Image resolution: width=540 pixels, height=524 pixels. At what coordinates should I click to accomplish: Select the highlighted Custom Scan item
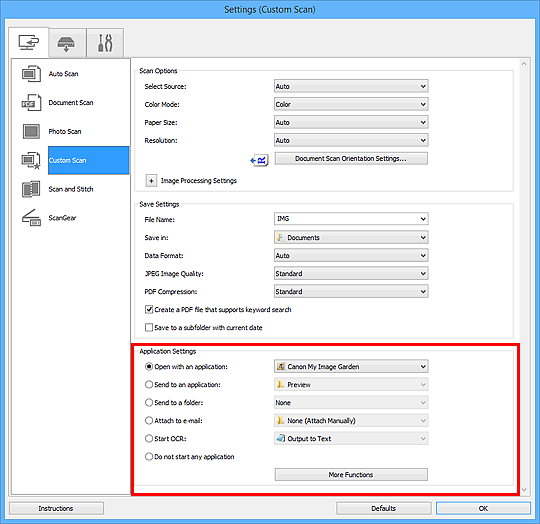point(89,160)
